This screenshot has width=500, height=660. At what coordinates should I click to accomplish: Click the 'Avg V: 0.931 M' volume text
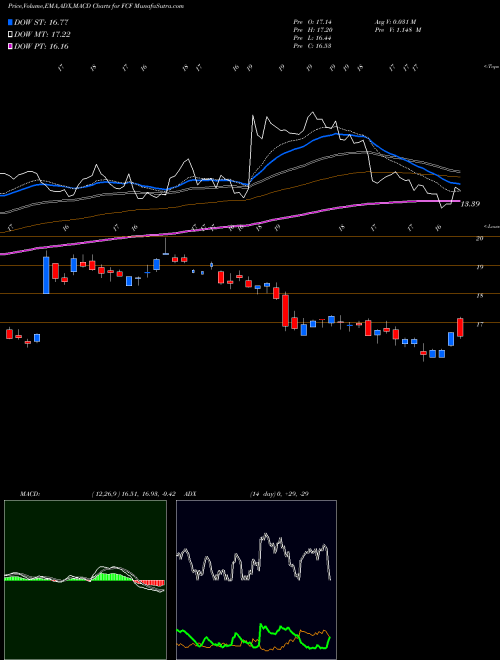point(395,22)
